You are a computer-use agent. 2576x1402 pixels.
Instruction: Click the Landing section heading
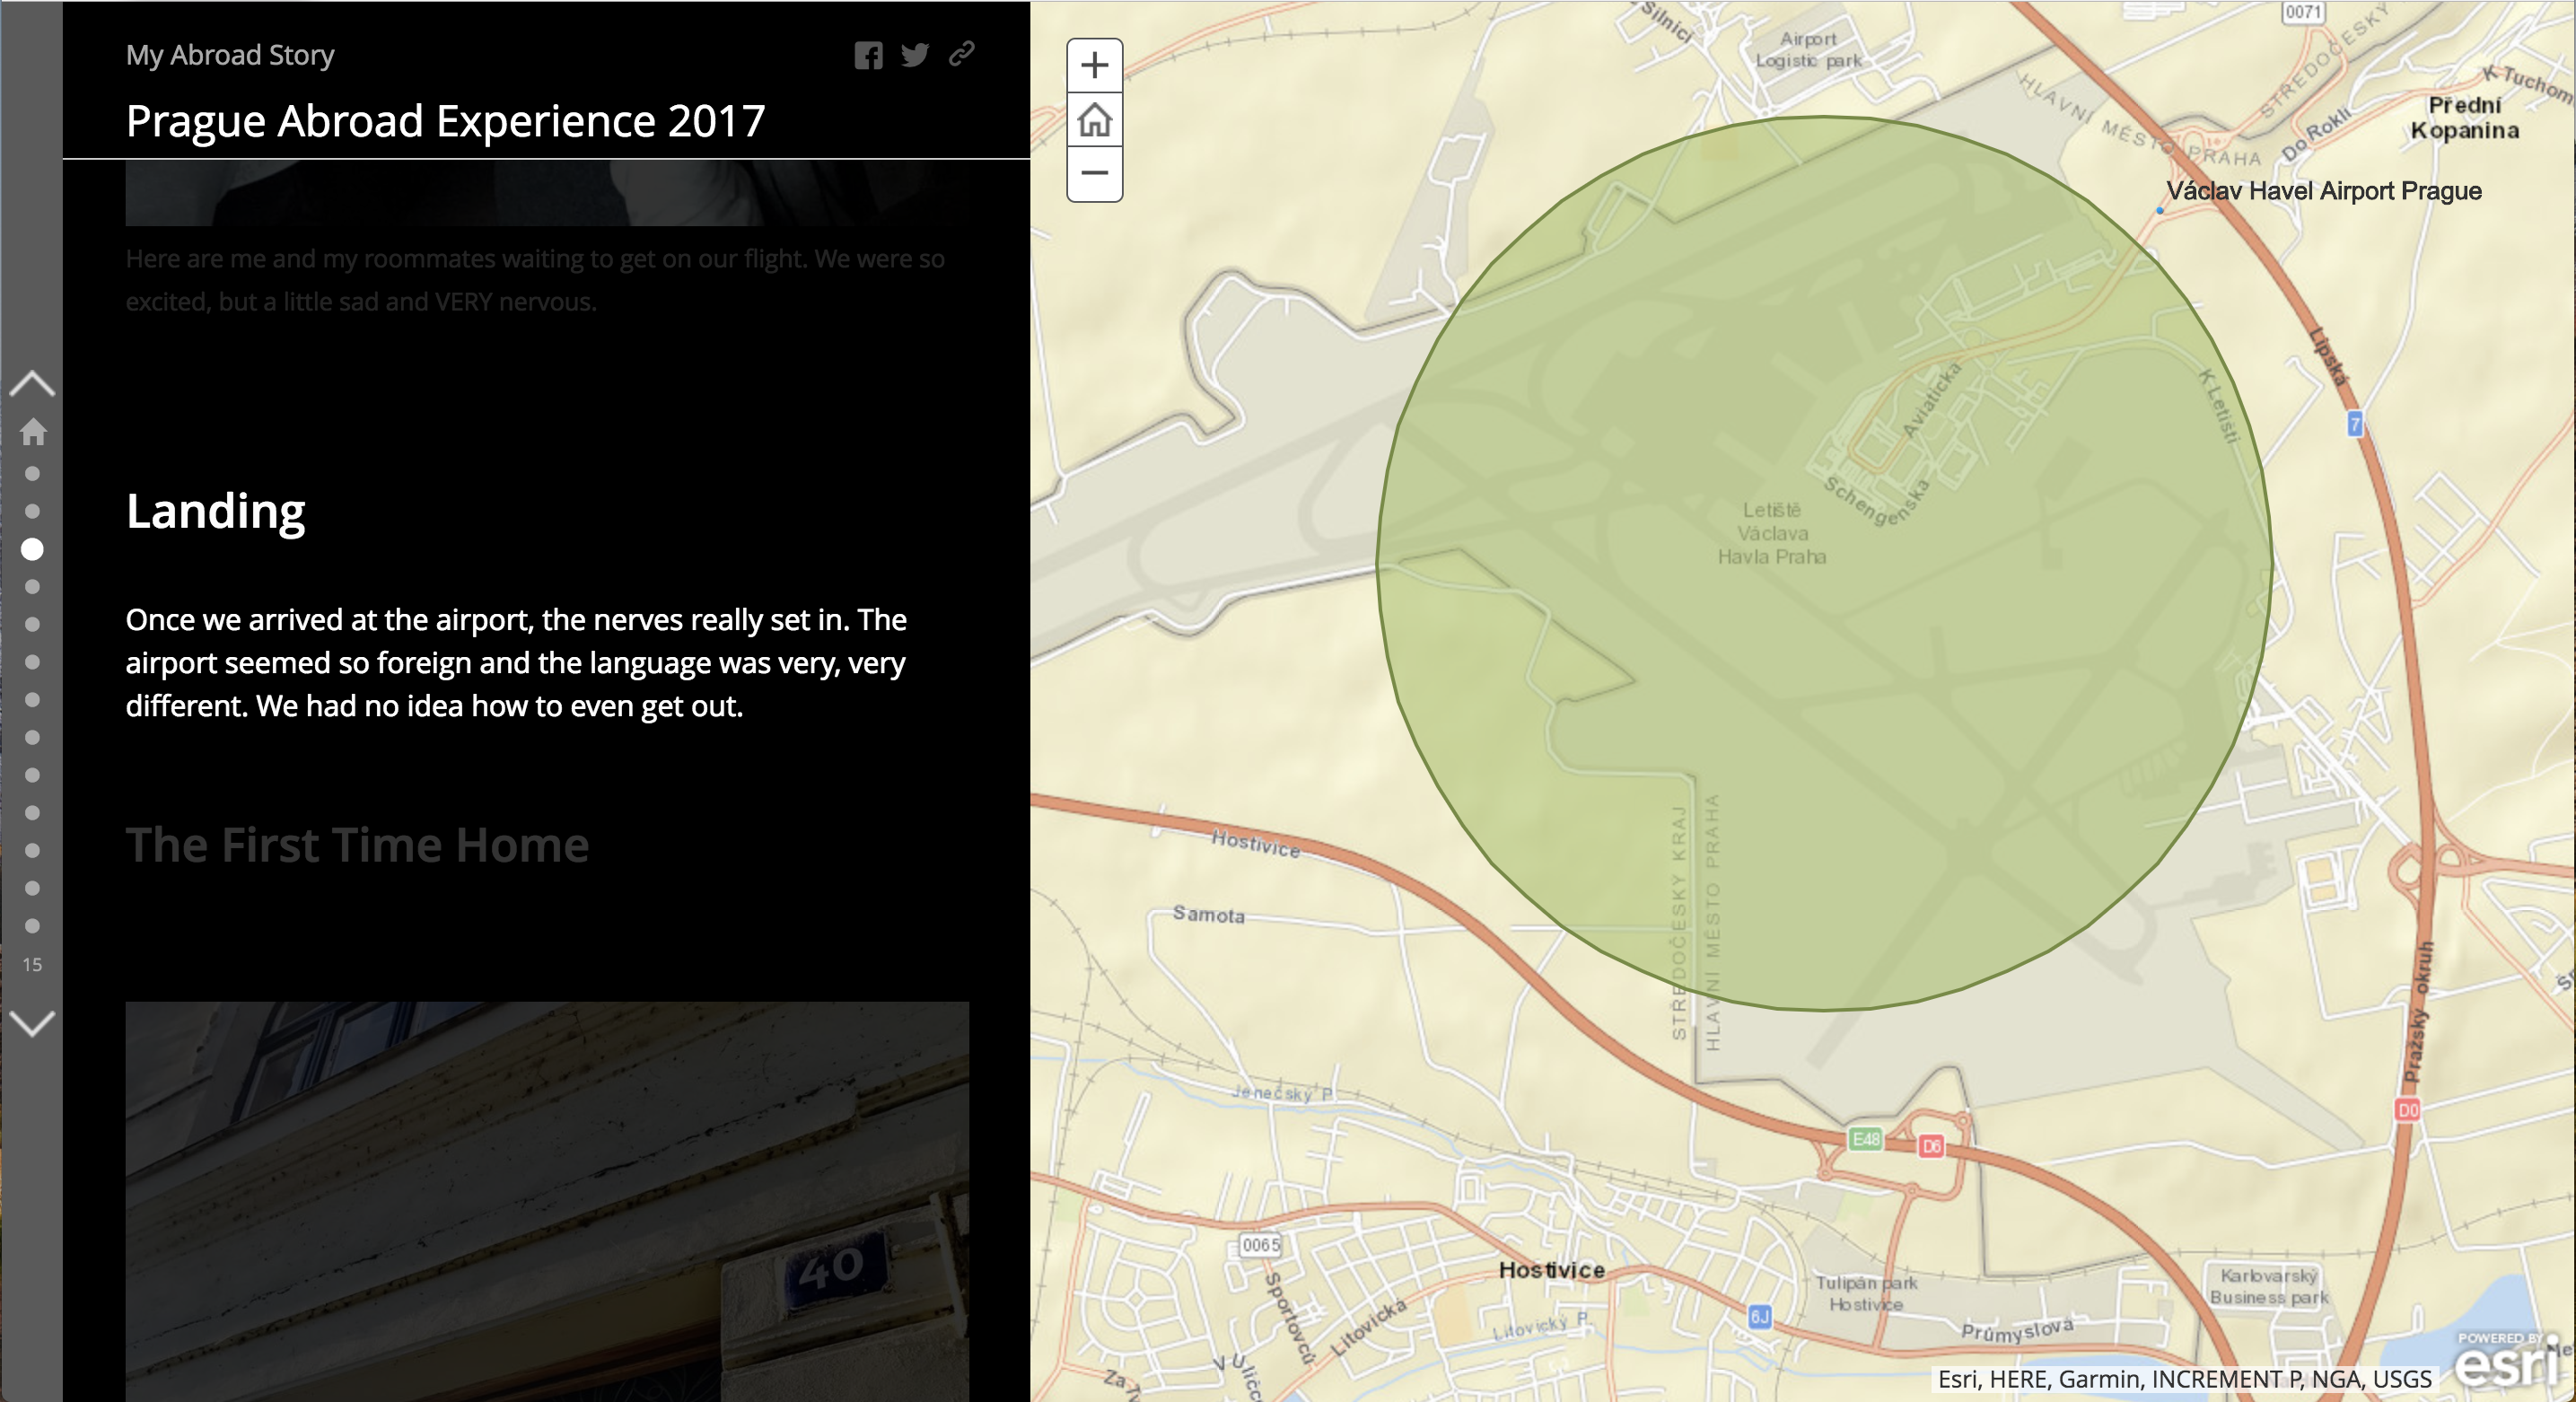(x=216, y=511)
